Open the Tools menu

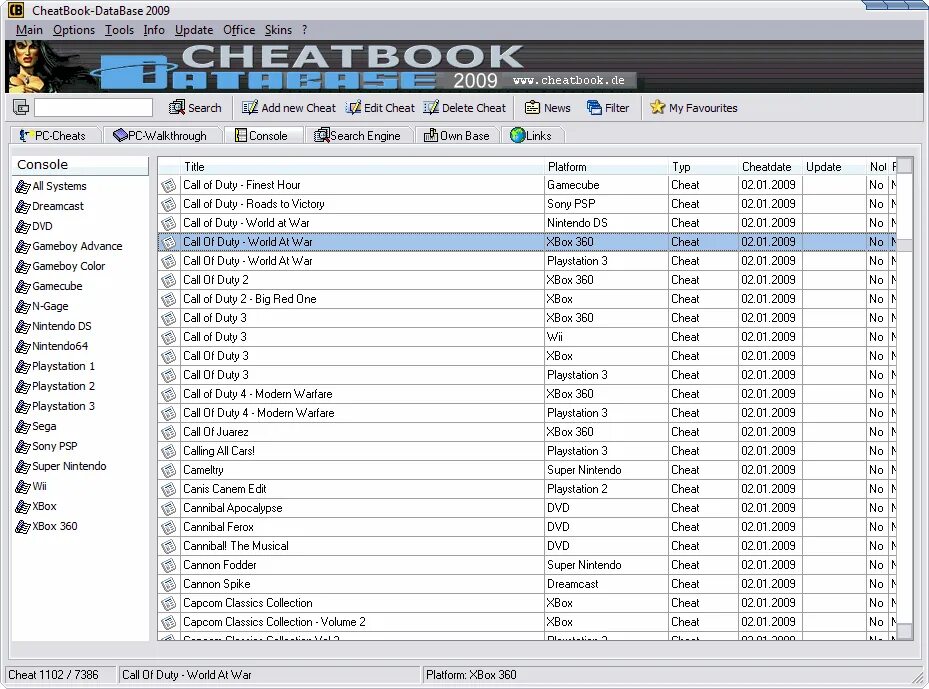(x=119, y=30)
